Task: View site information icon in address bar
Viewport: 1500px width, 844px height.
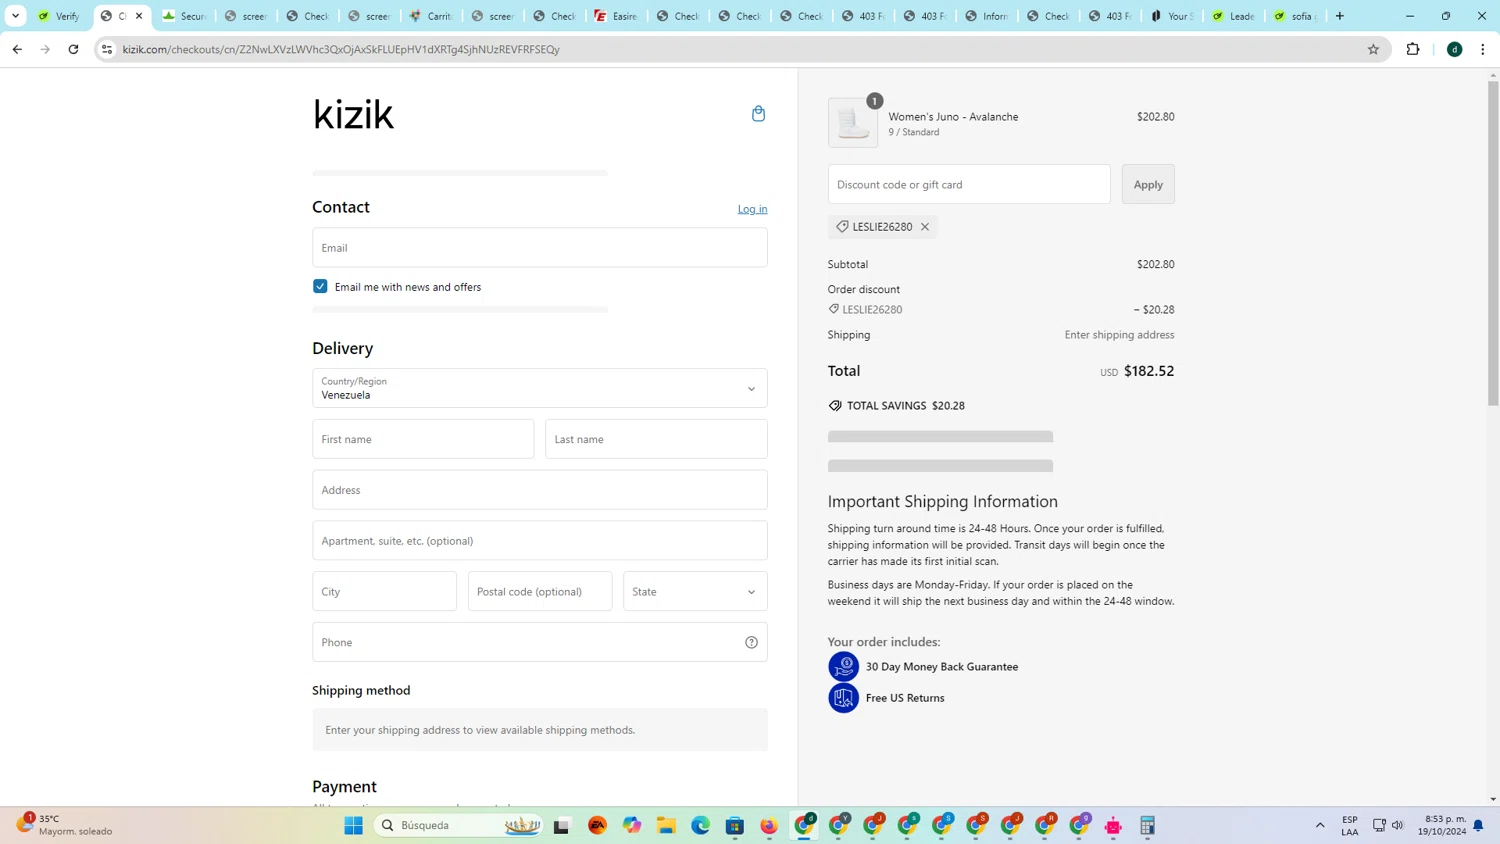Action: [x=107, y=49]
